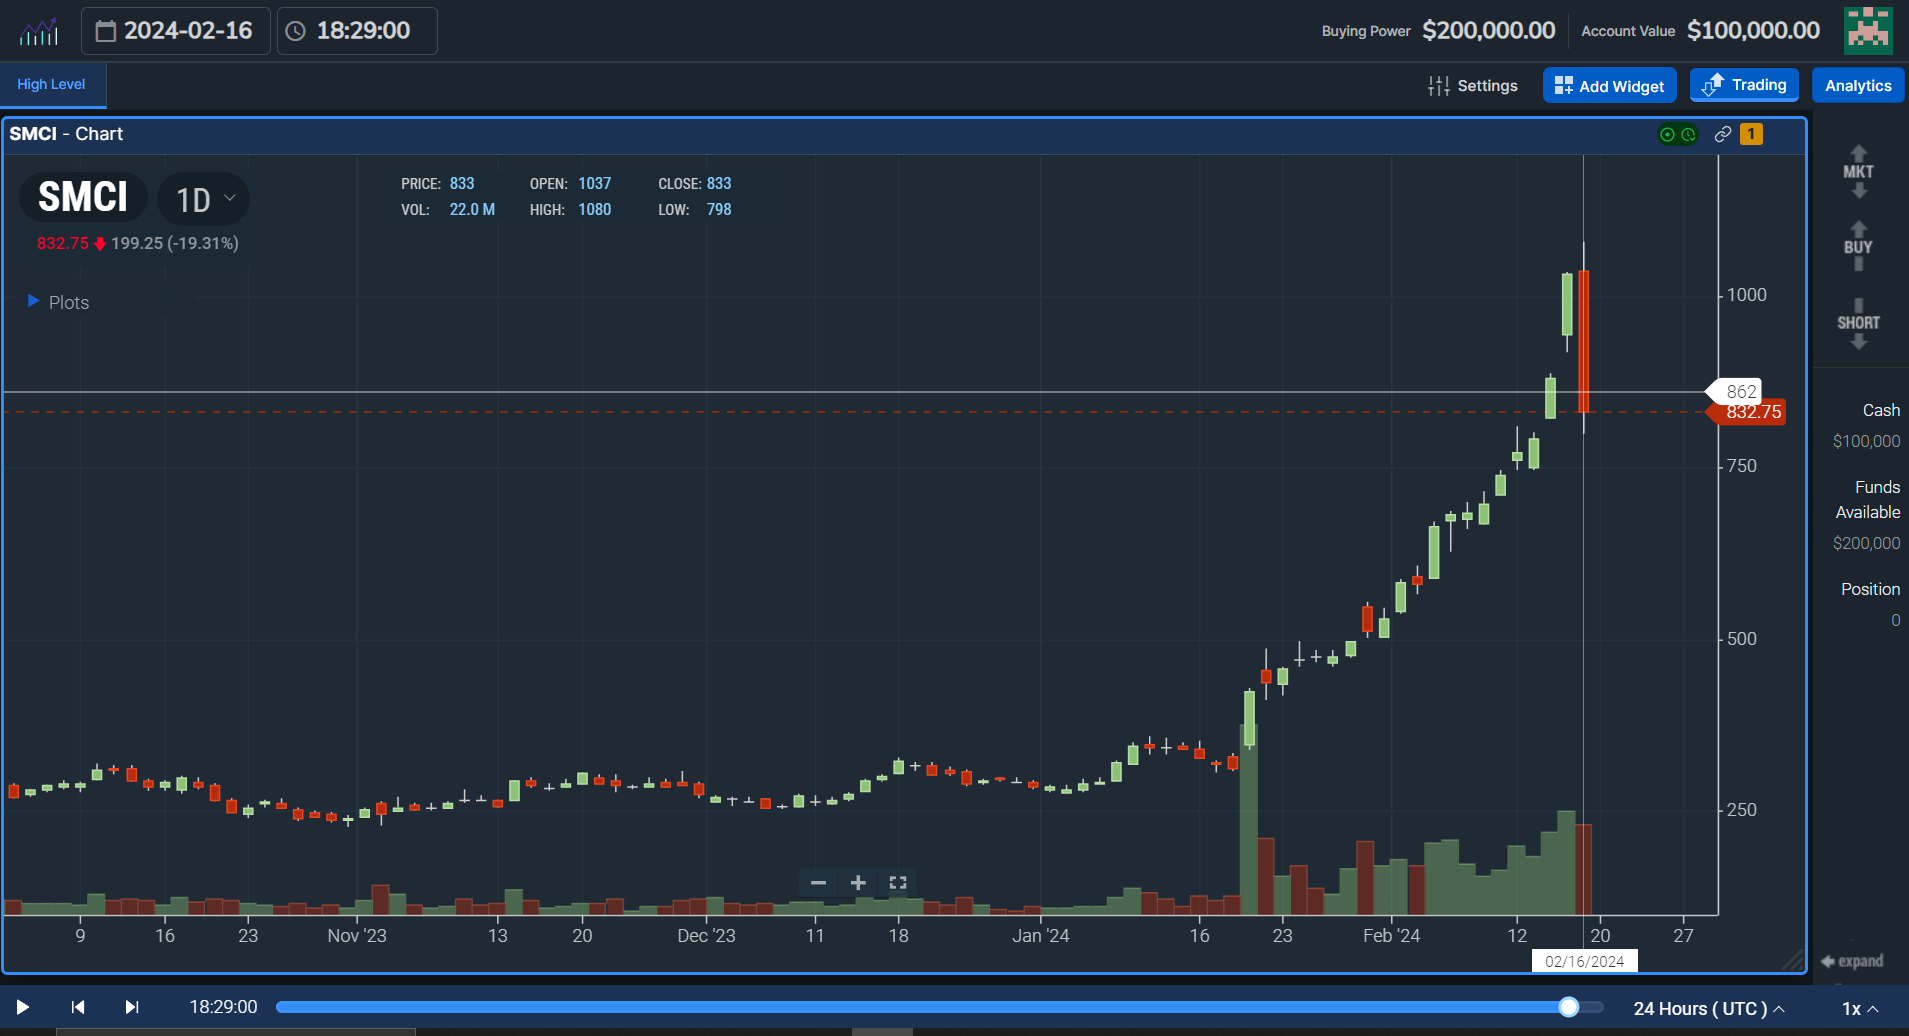The width and height of the screenshot is (1909, 1036).
Task: Click the chart link icon
Action: tap(1722, 134)
